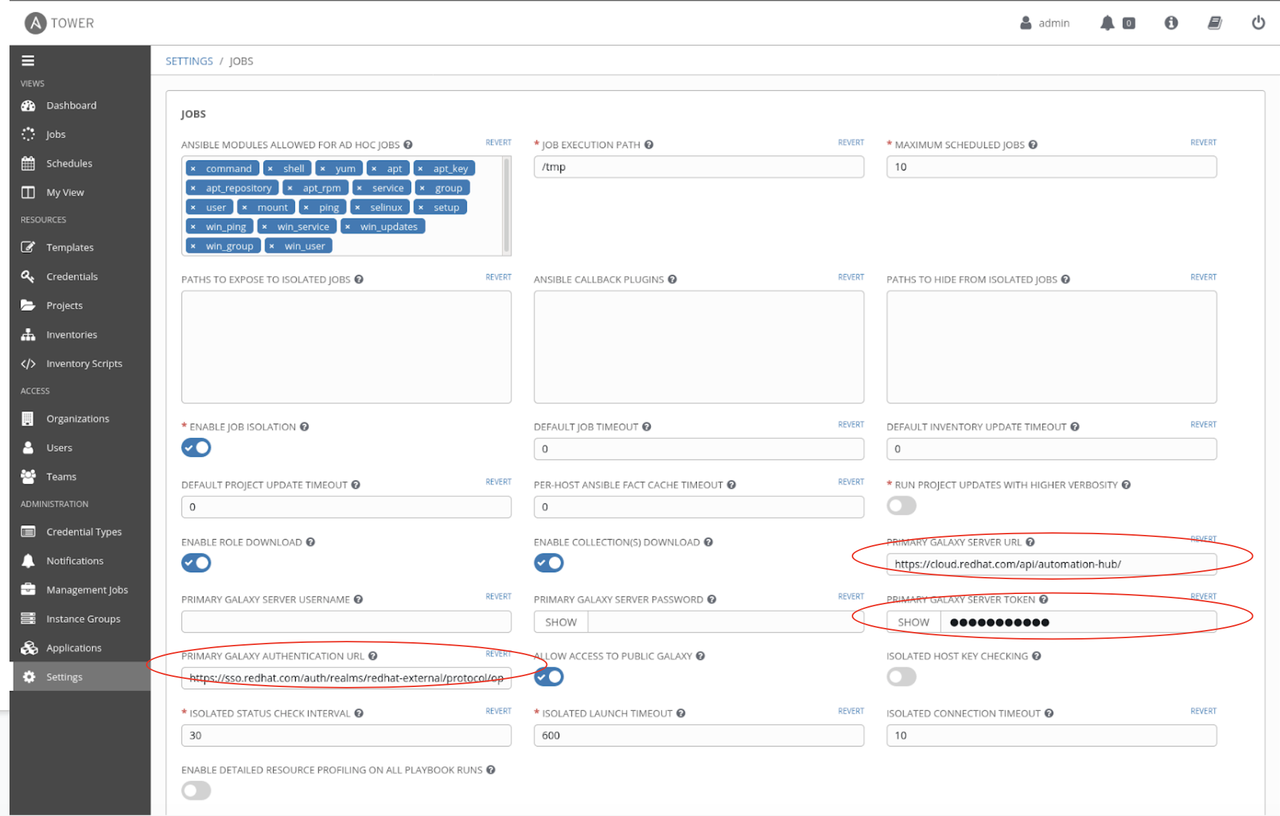The height and width of the screenshot is (816, 1280).
Task: Click help icon beside Job Execution Path
Action: click(649, 145)
